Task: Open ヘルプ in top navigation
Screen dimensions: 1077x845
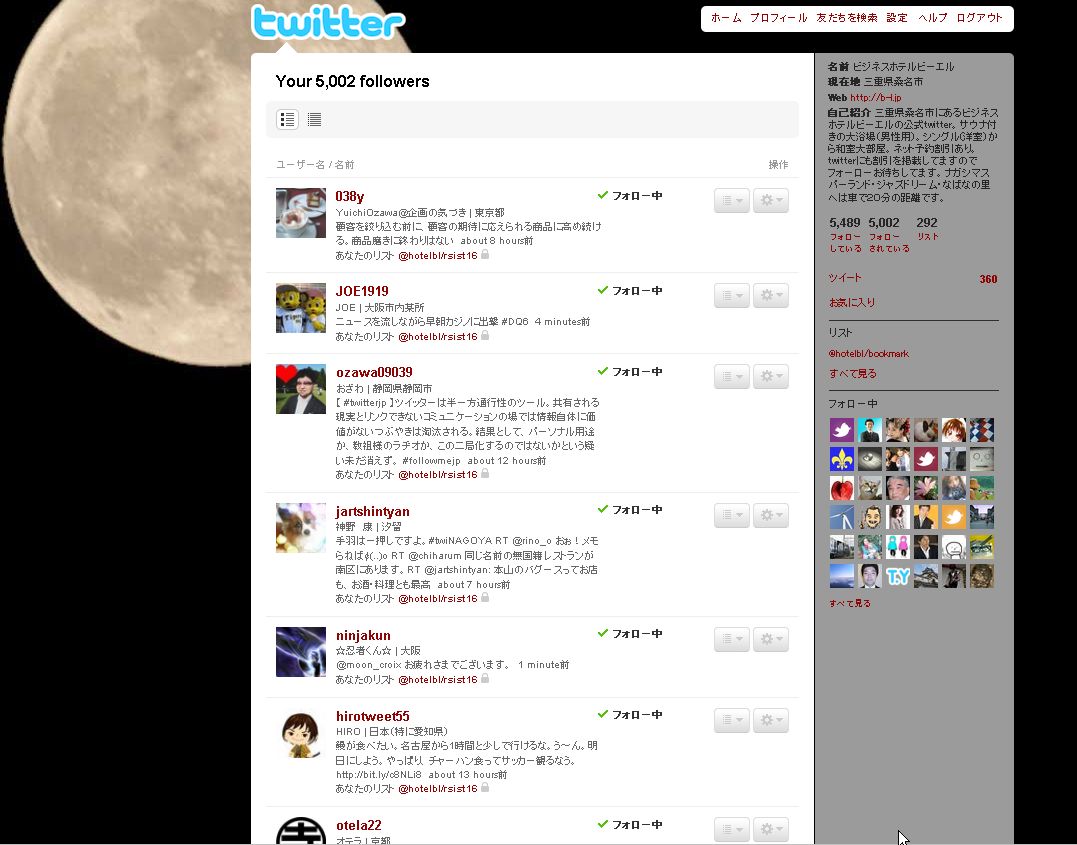Action: coord(933,18)
